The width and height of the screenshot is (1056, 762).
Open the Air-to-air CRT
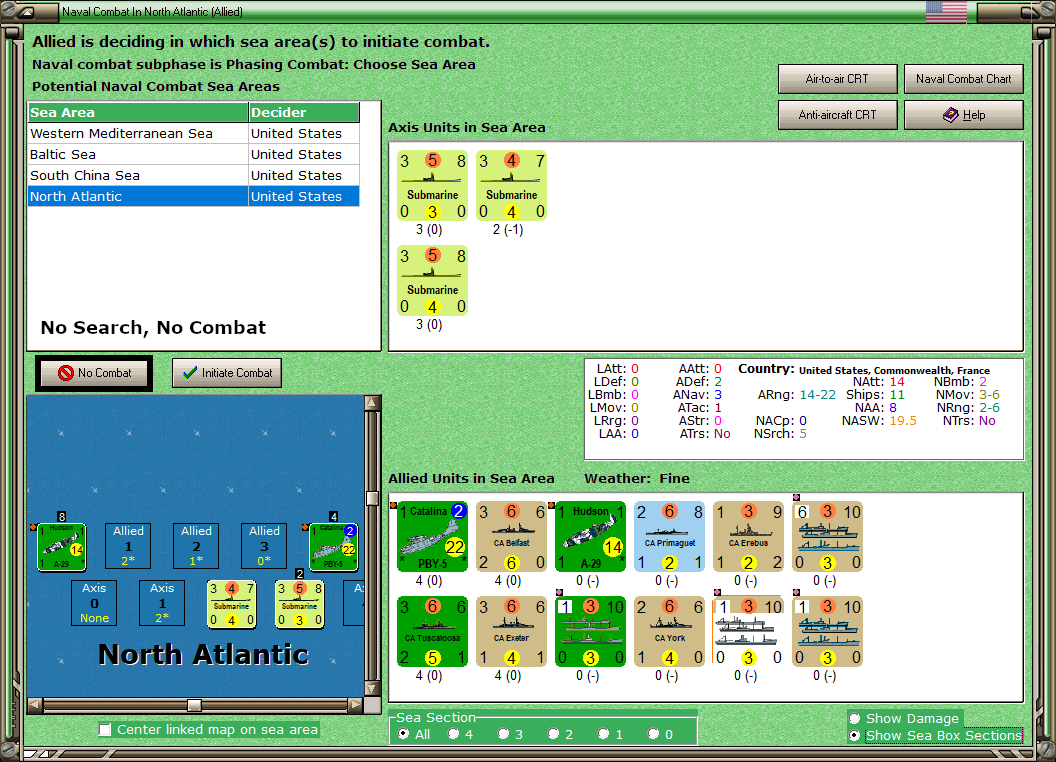pos(837,79)
